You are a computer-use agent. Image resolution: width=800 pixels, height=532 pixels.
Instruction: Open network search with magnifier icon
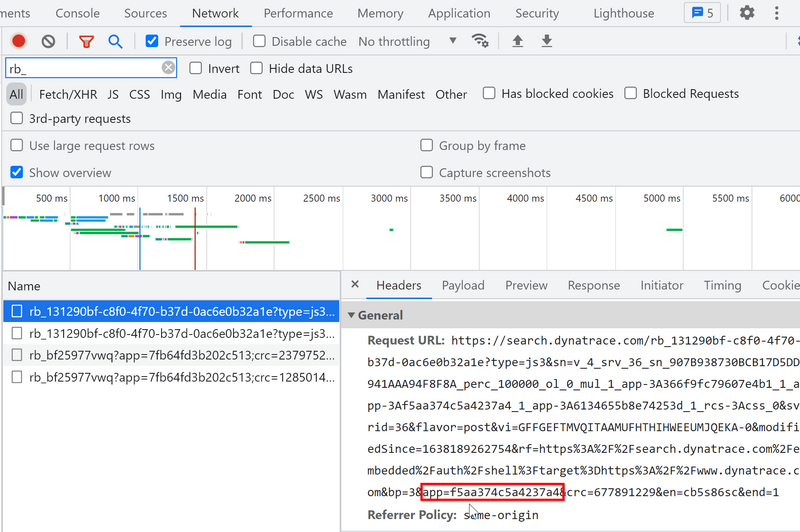115,41
